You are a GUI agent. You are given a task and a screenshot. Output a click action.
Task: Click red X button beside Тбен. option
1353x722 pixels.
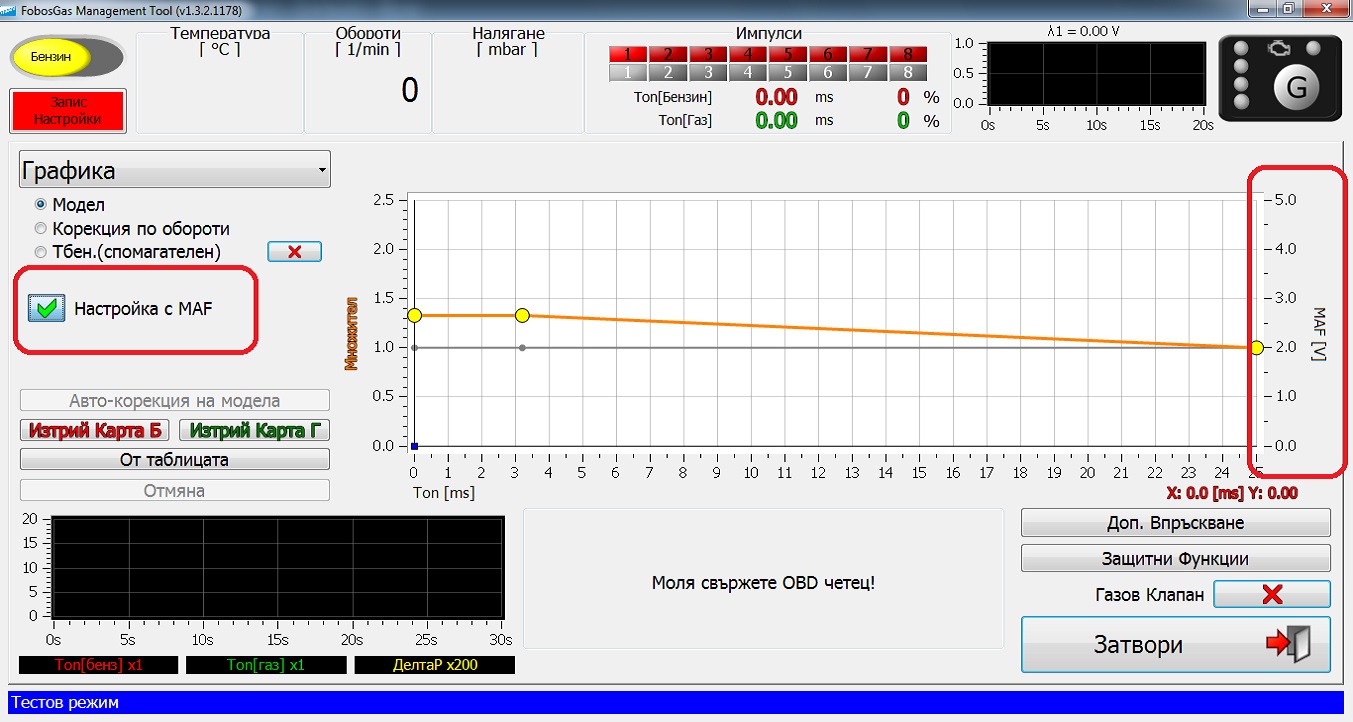click(x=294, y=252)
